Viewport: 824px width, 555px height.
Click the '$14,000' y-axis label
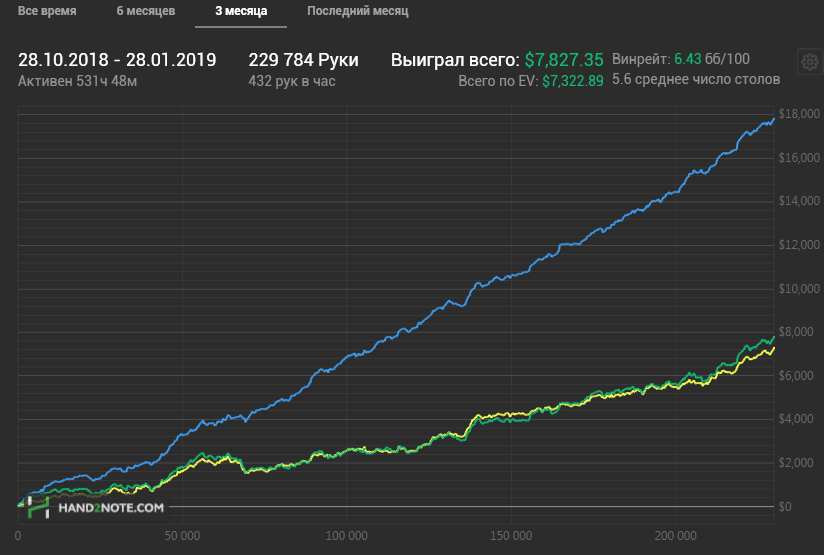pos(799,201)
